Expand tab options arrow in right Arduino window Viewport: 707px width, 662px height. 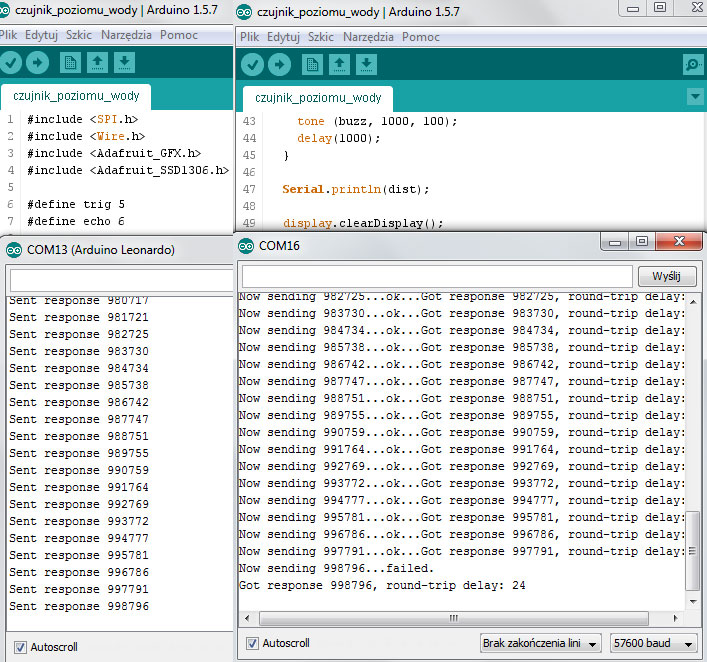point(695,97)
